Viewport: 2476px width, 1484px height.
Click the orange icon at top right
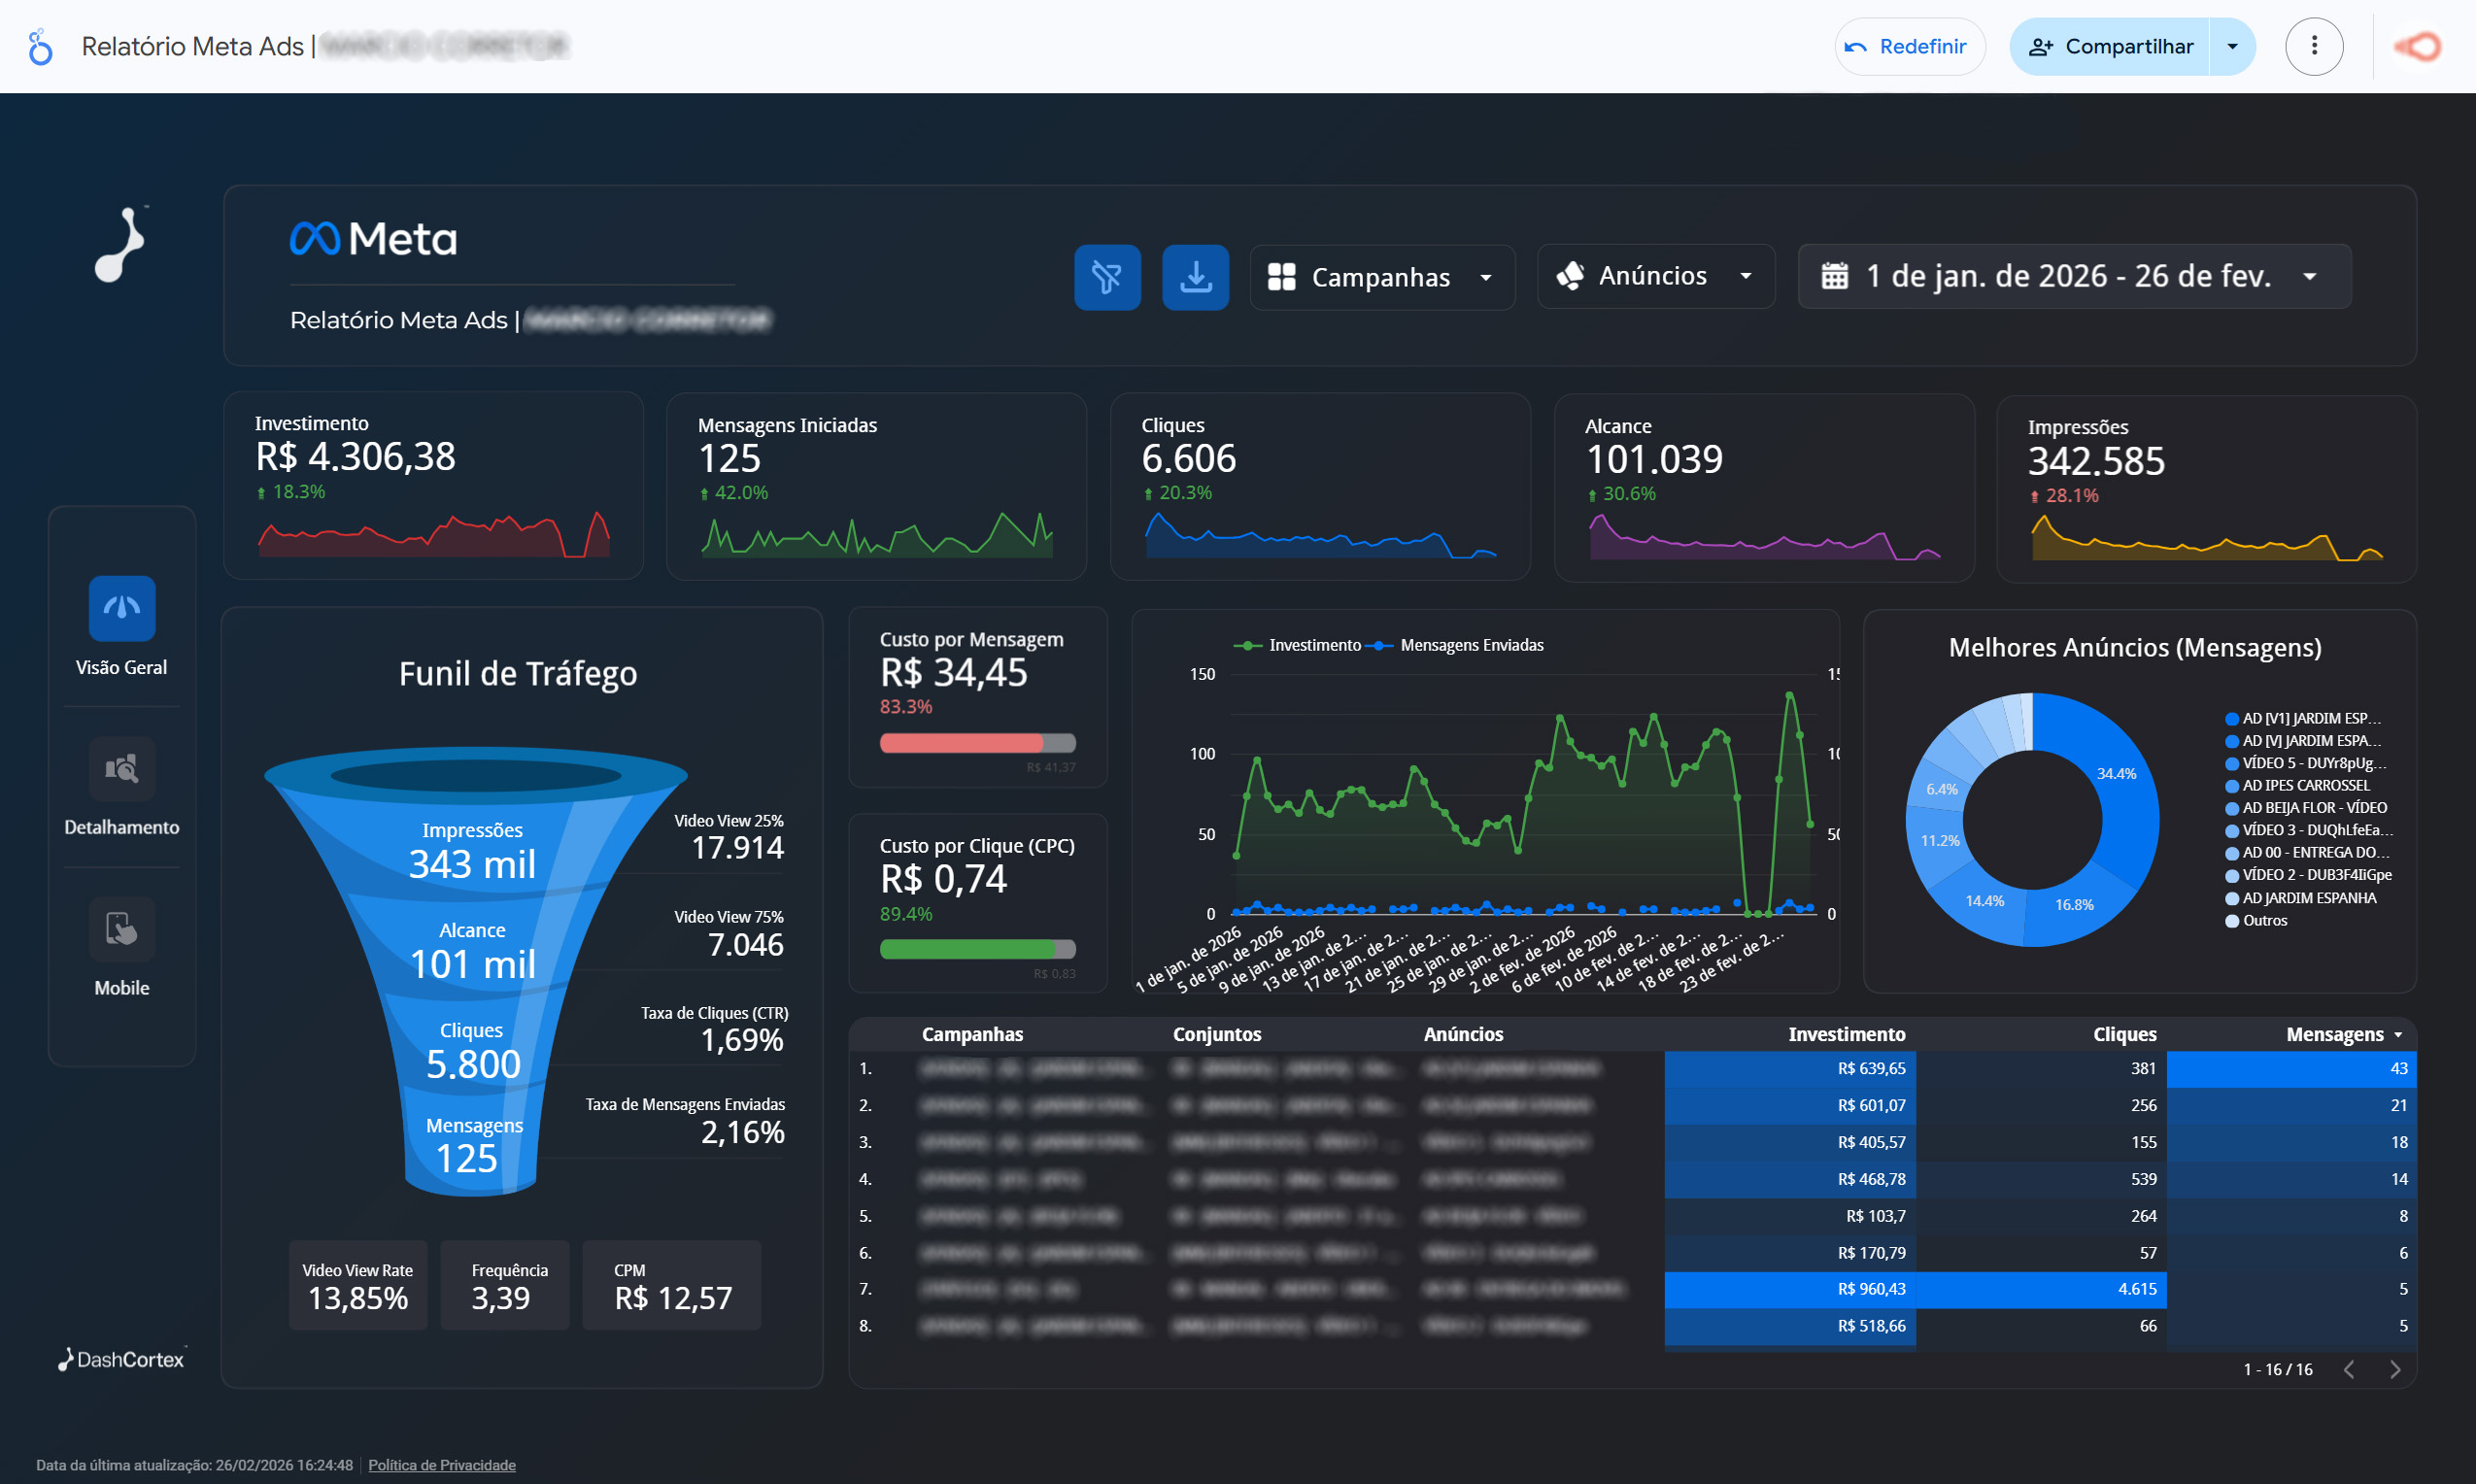(x=2418, y=46)
